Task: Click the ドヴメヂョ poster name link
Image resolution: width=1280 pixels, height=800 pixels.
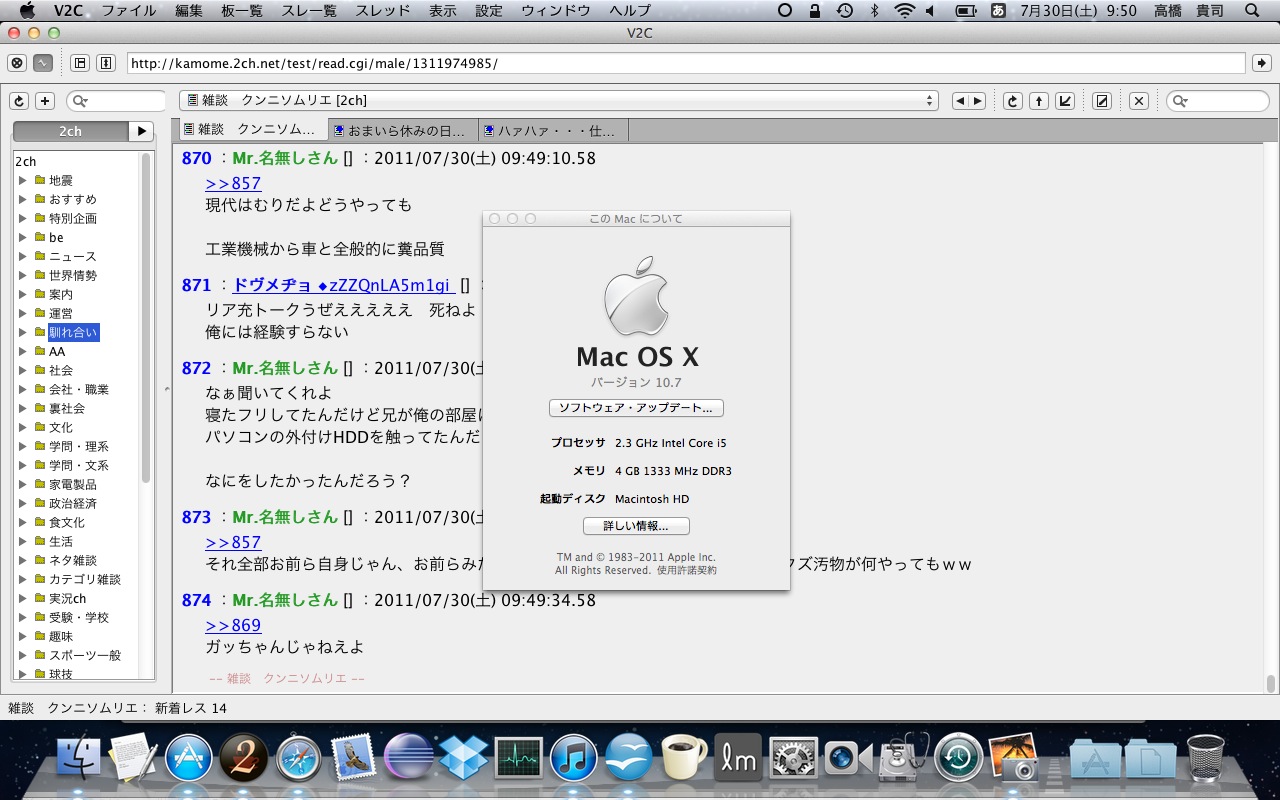Action: pyautogui.click(x=342, y=285)
